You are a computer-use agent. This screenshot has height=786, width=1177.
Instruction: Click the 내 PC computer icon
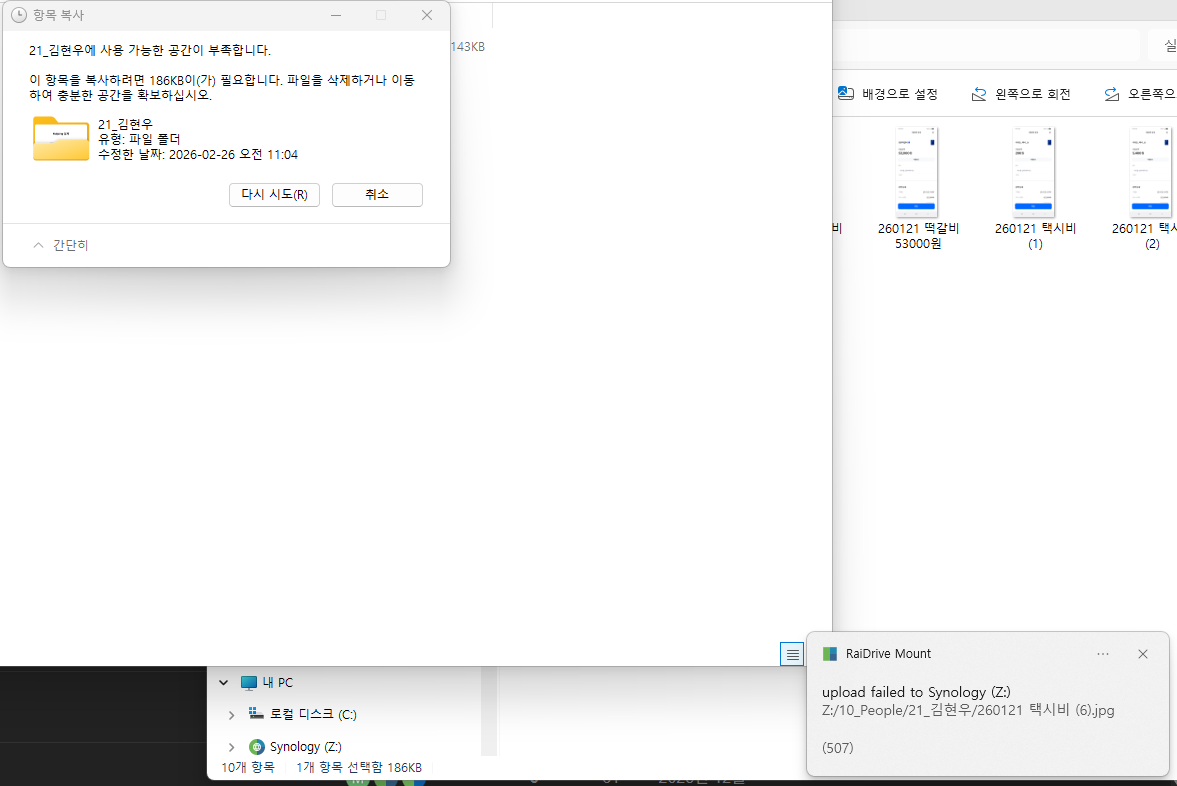pos(249,682)
